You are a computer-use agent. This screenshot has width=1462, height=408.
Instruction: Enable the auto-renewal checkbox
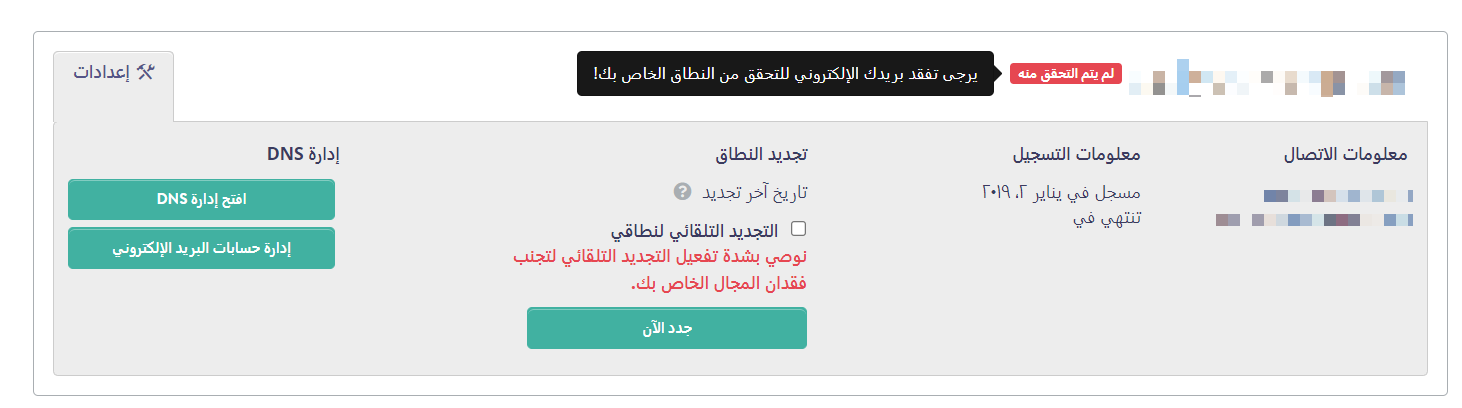pos(798,229)
